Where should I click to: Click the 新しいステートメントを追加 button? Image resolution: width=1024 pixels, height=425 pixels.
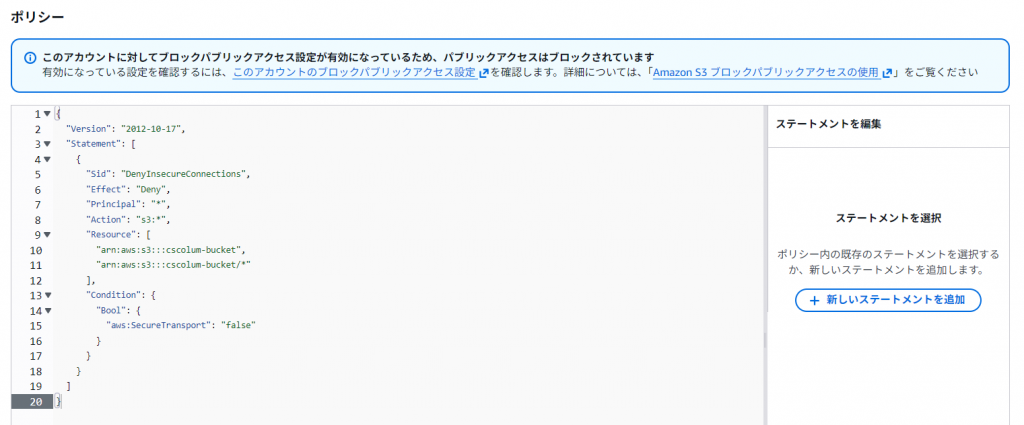click(888, 300)
